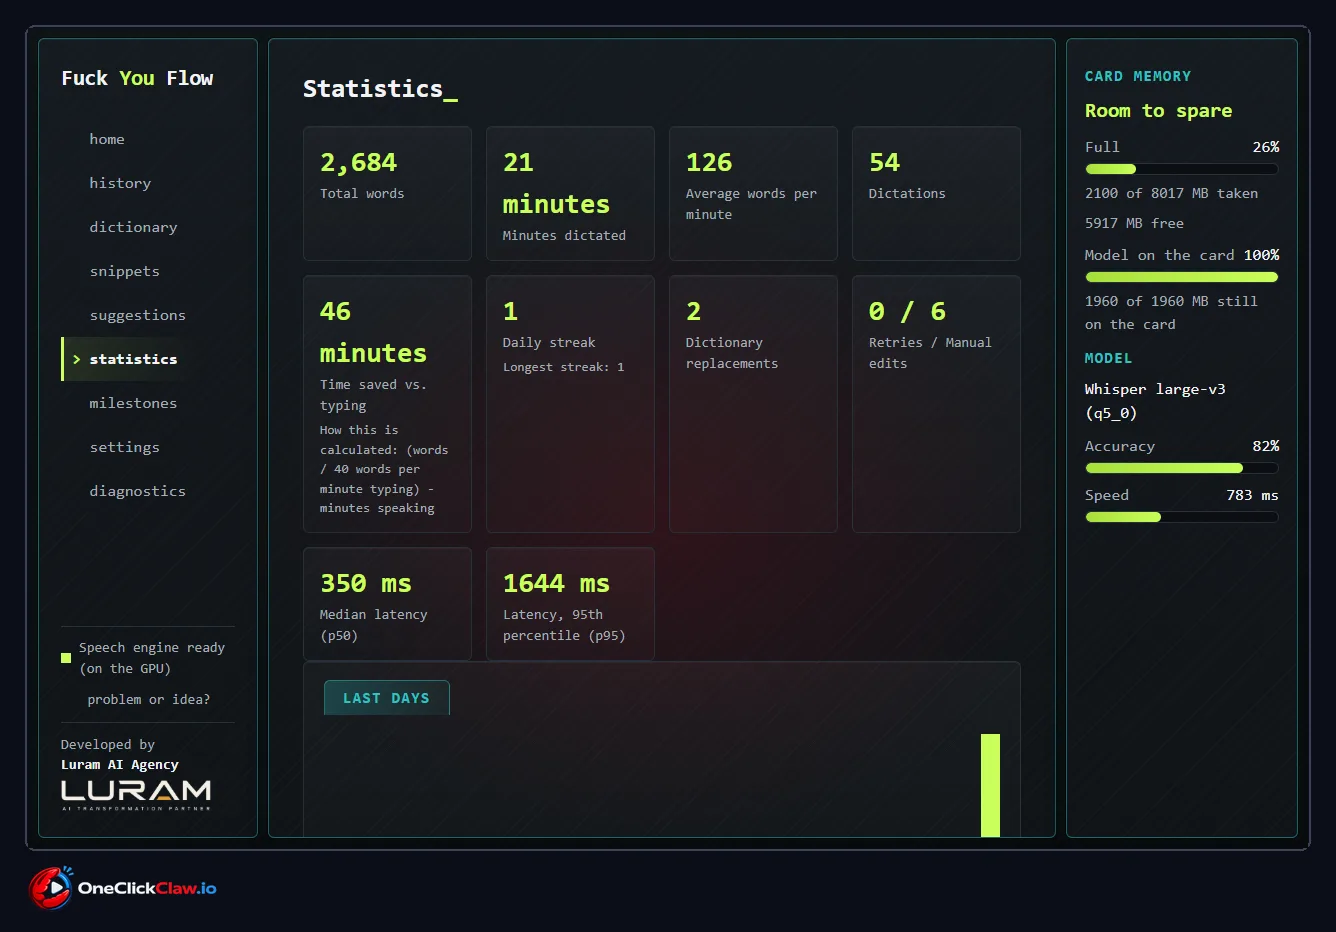
Task: Go to the dictionary page
Action: click(133, 227)
